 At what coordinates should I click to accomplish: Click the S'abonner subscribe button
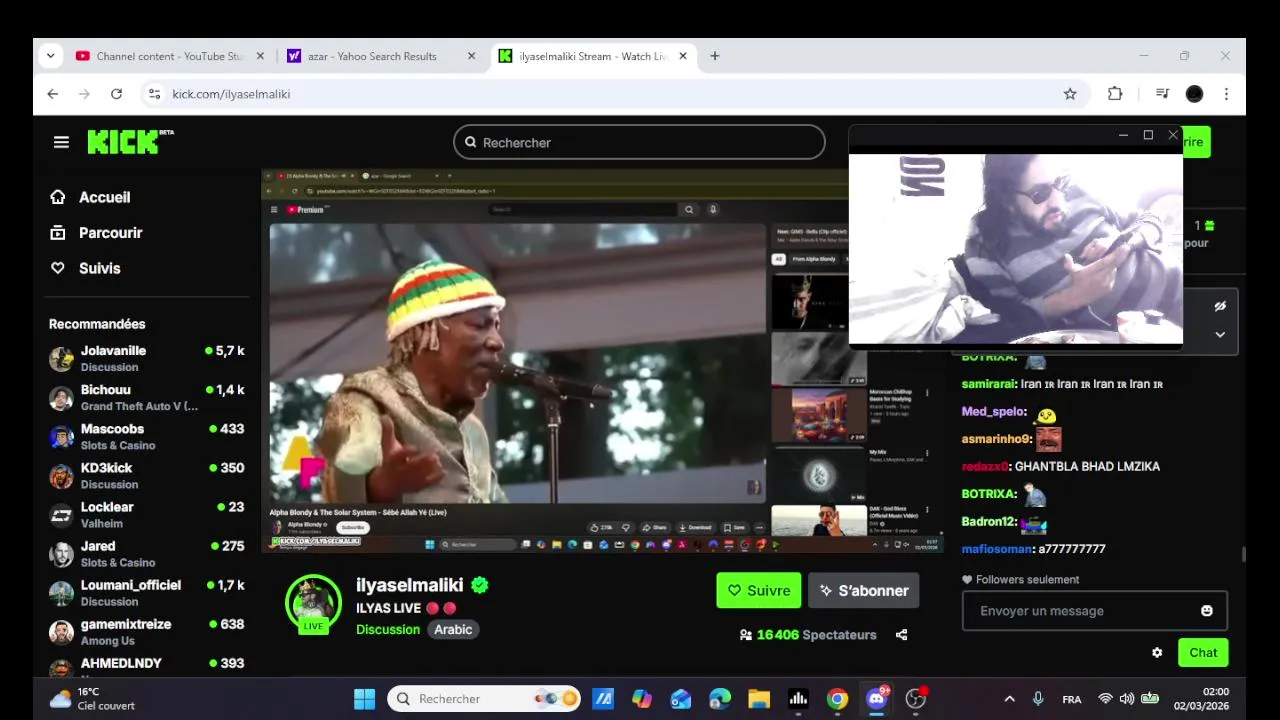[863, 591]
